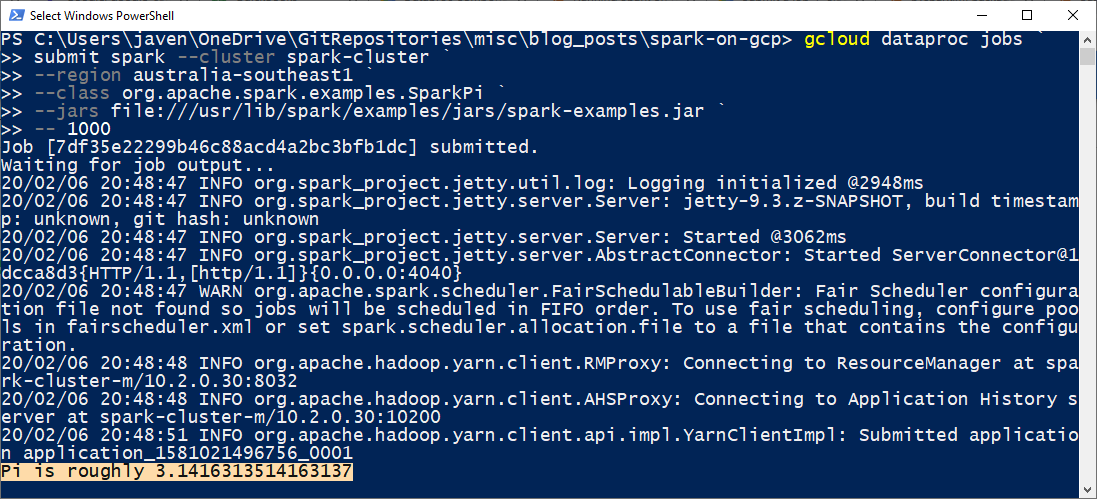Open the PowerShell icon system menu

15,15
